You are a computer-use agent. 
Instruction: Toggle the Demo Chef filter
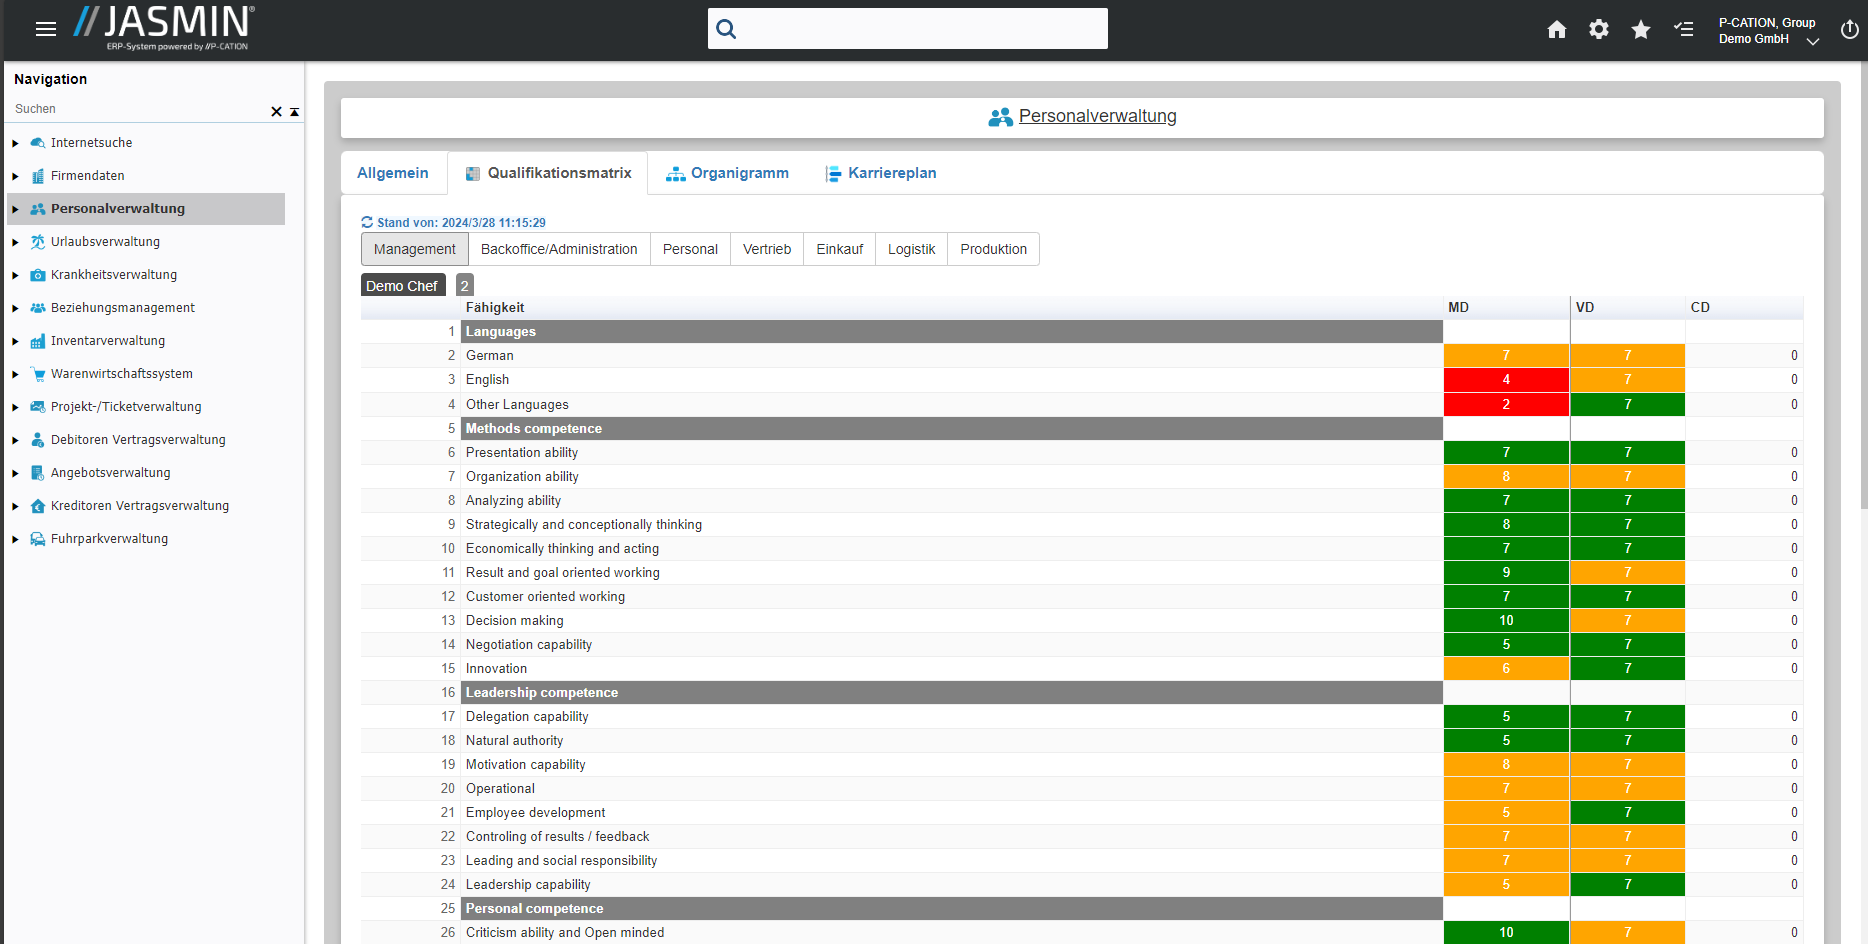click(402, 286)
